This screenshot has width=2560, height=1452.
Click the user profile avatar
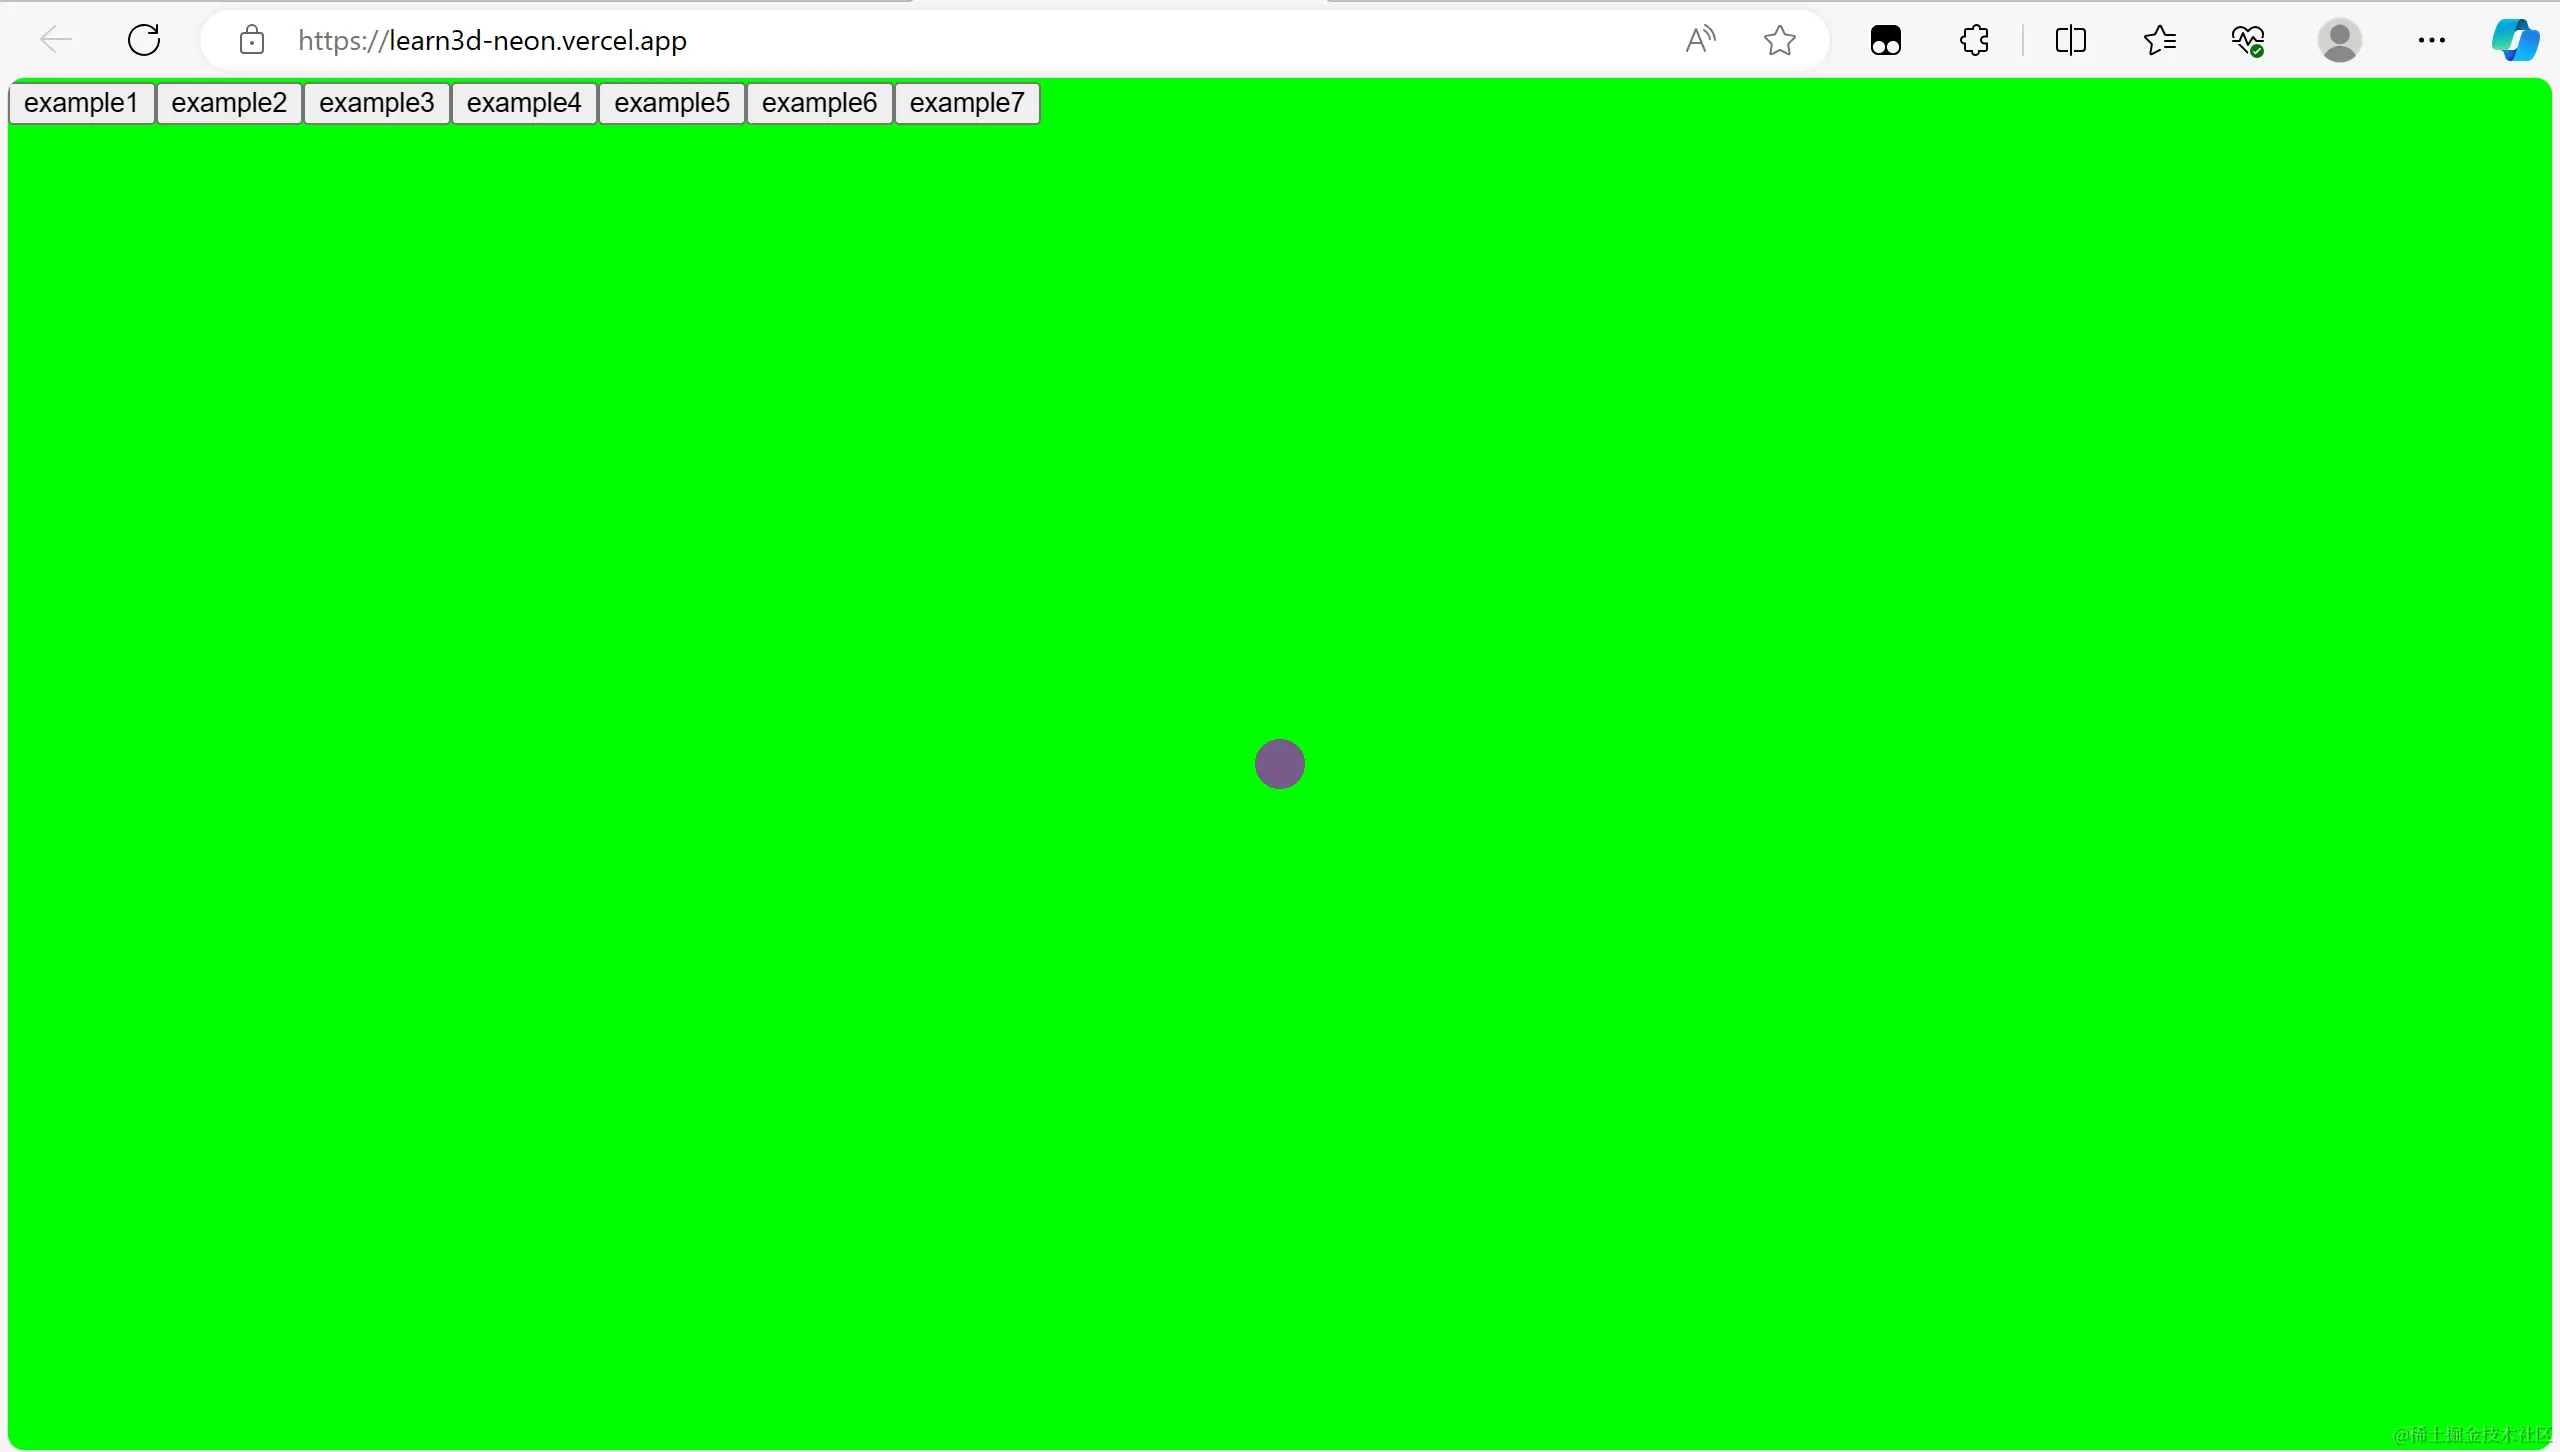[2339, 41]
